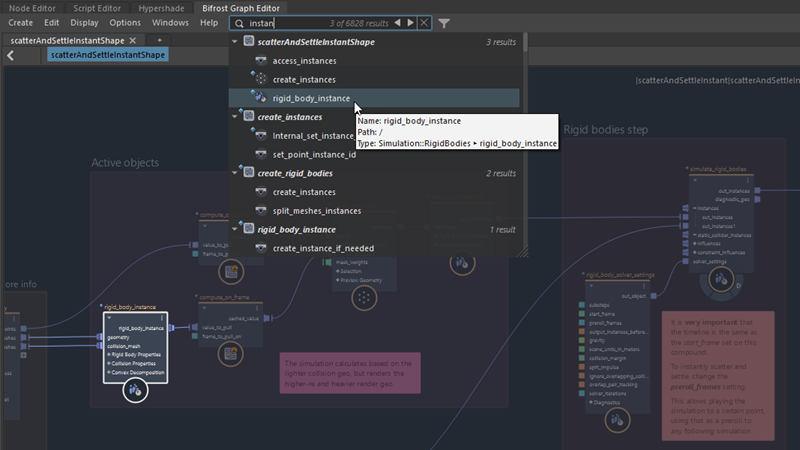The image size is (800, 450).
Task: Open the Display menu
Action: point(84,23)
